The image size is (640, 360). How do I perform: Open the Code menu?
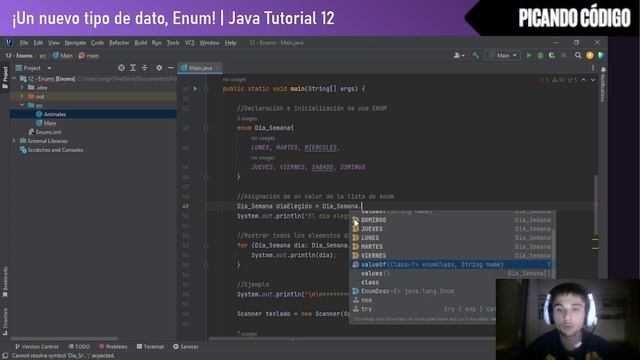[97, 43]
